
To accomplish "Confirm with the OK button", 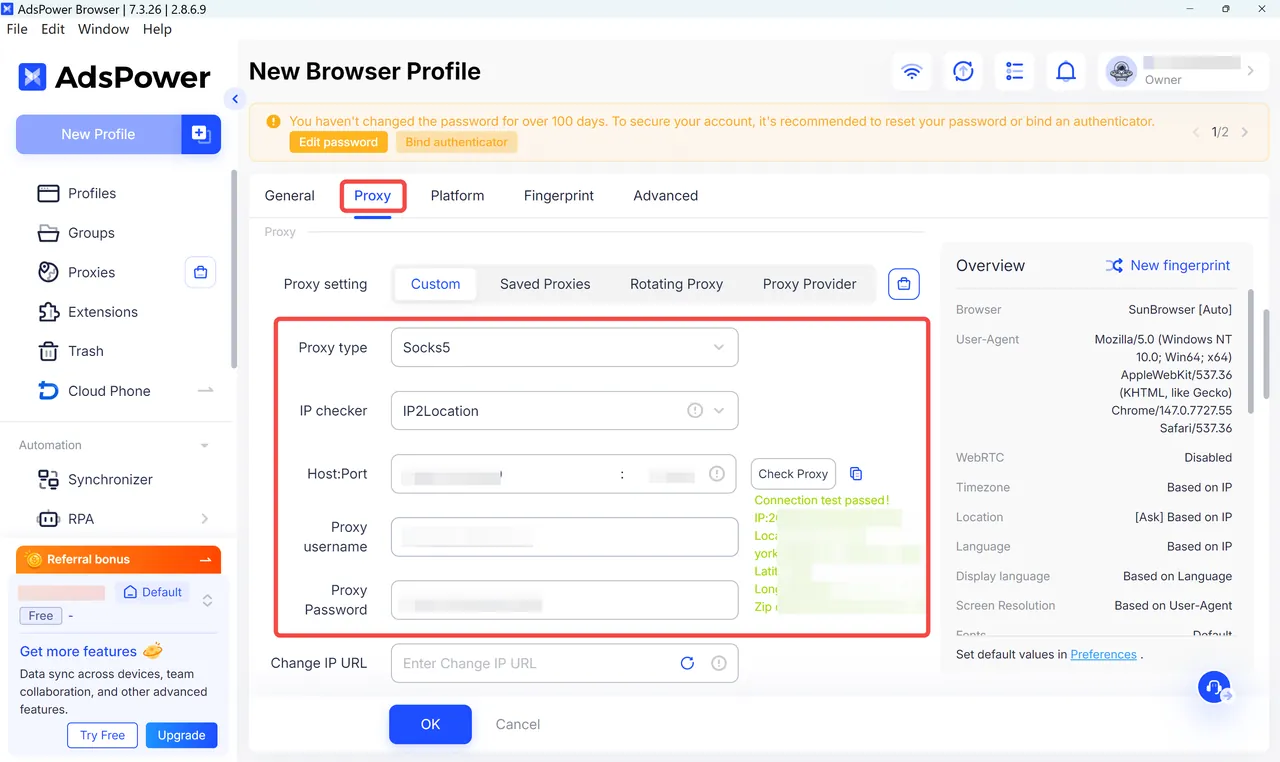I will tap(430, 724).
